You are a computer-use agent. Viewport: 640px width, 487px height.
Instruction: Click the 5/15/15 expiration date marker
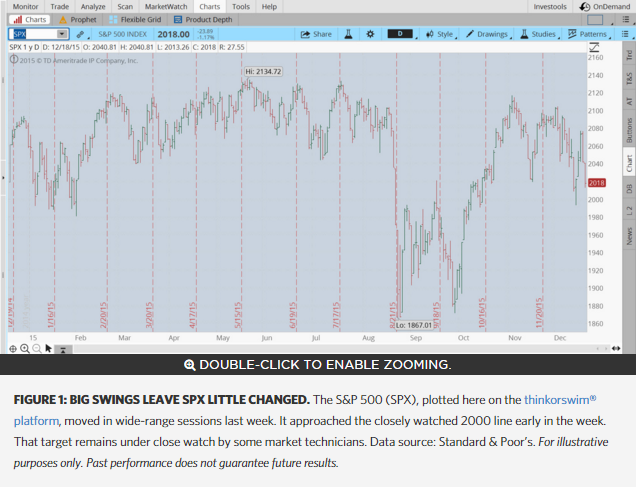238,315
